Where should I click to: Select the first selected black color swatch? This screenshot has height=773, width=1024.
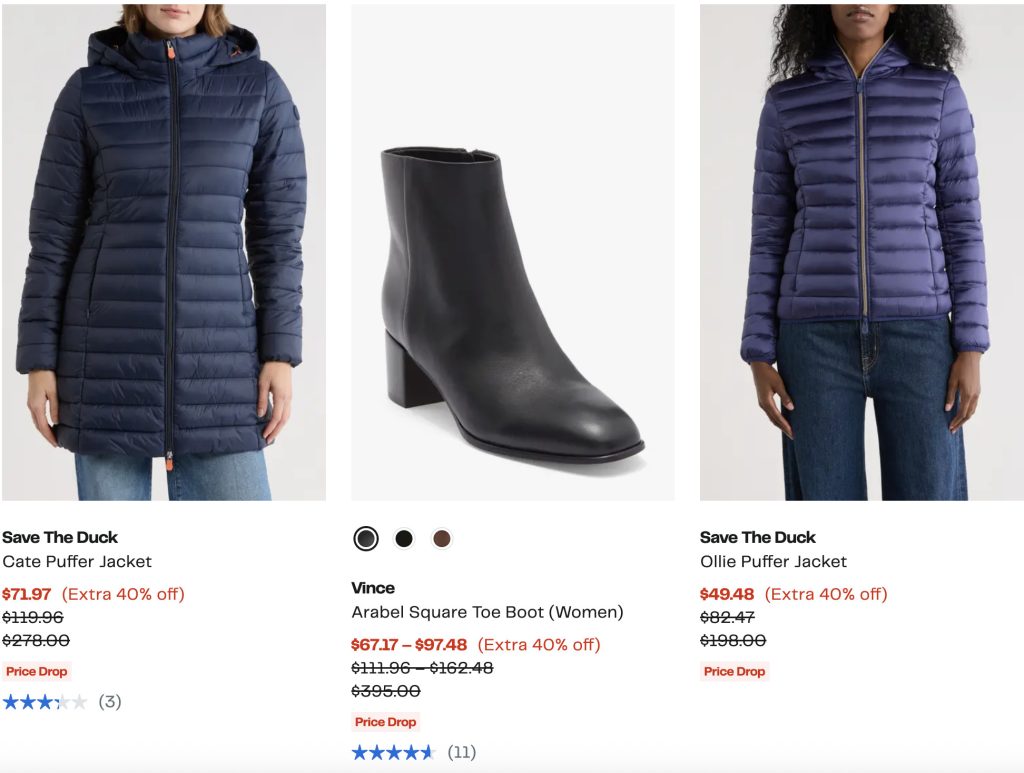point(366,539)
